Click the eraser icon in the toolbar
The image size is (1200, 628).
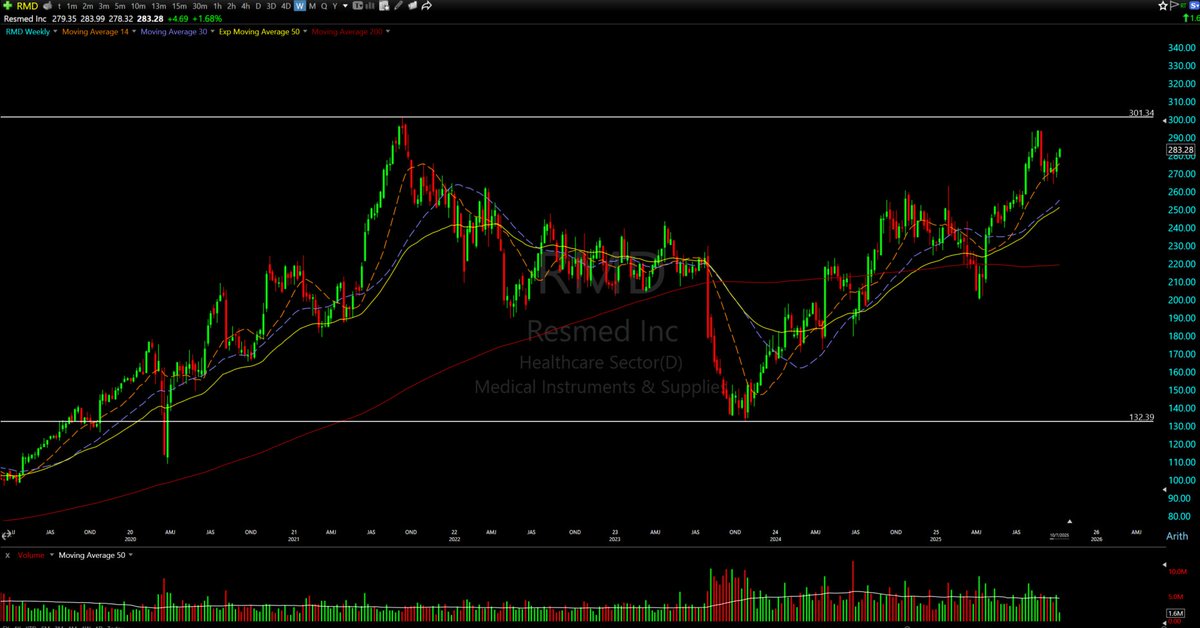[412, 6]
